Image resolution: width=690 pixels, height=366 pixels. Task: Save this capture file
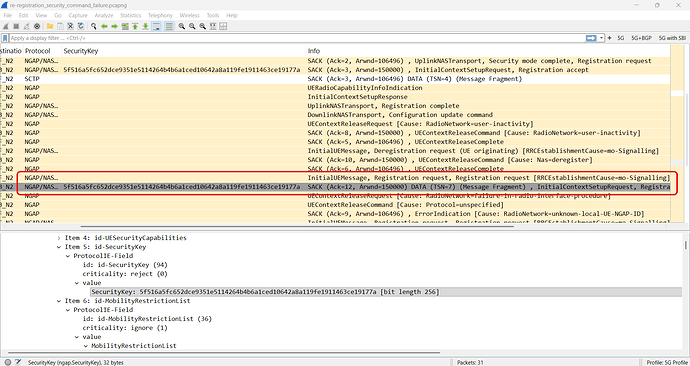(60, 26)
